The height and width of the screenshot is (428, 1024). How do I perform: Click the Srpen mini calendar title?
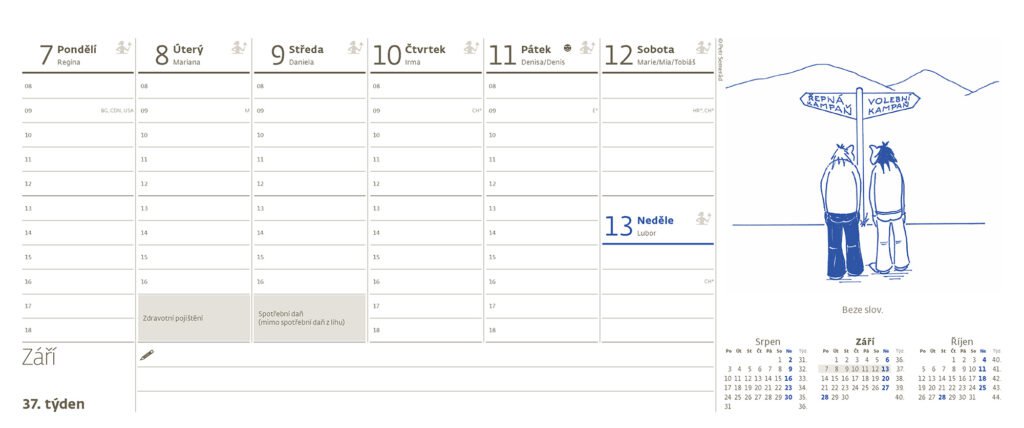coord(767,342)
